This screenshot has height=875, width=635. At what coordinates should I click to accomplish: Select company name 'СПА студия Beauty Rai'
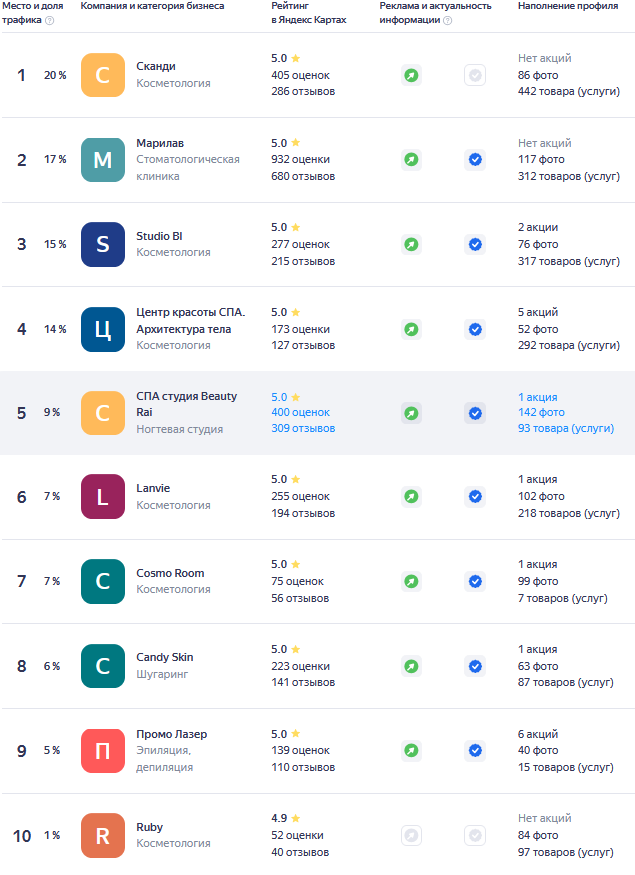186,404
